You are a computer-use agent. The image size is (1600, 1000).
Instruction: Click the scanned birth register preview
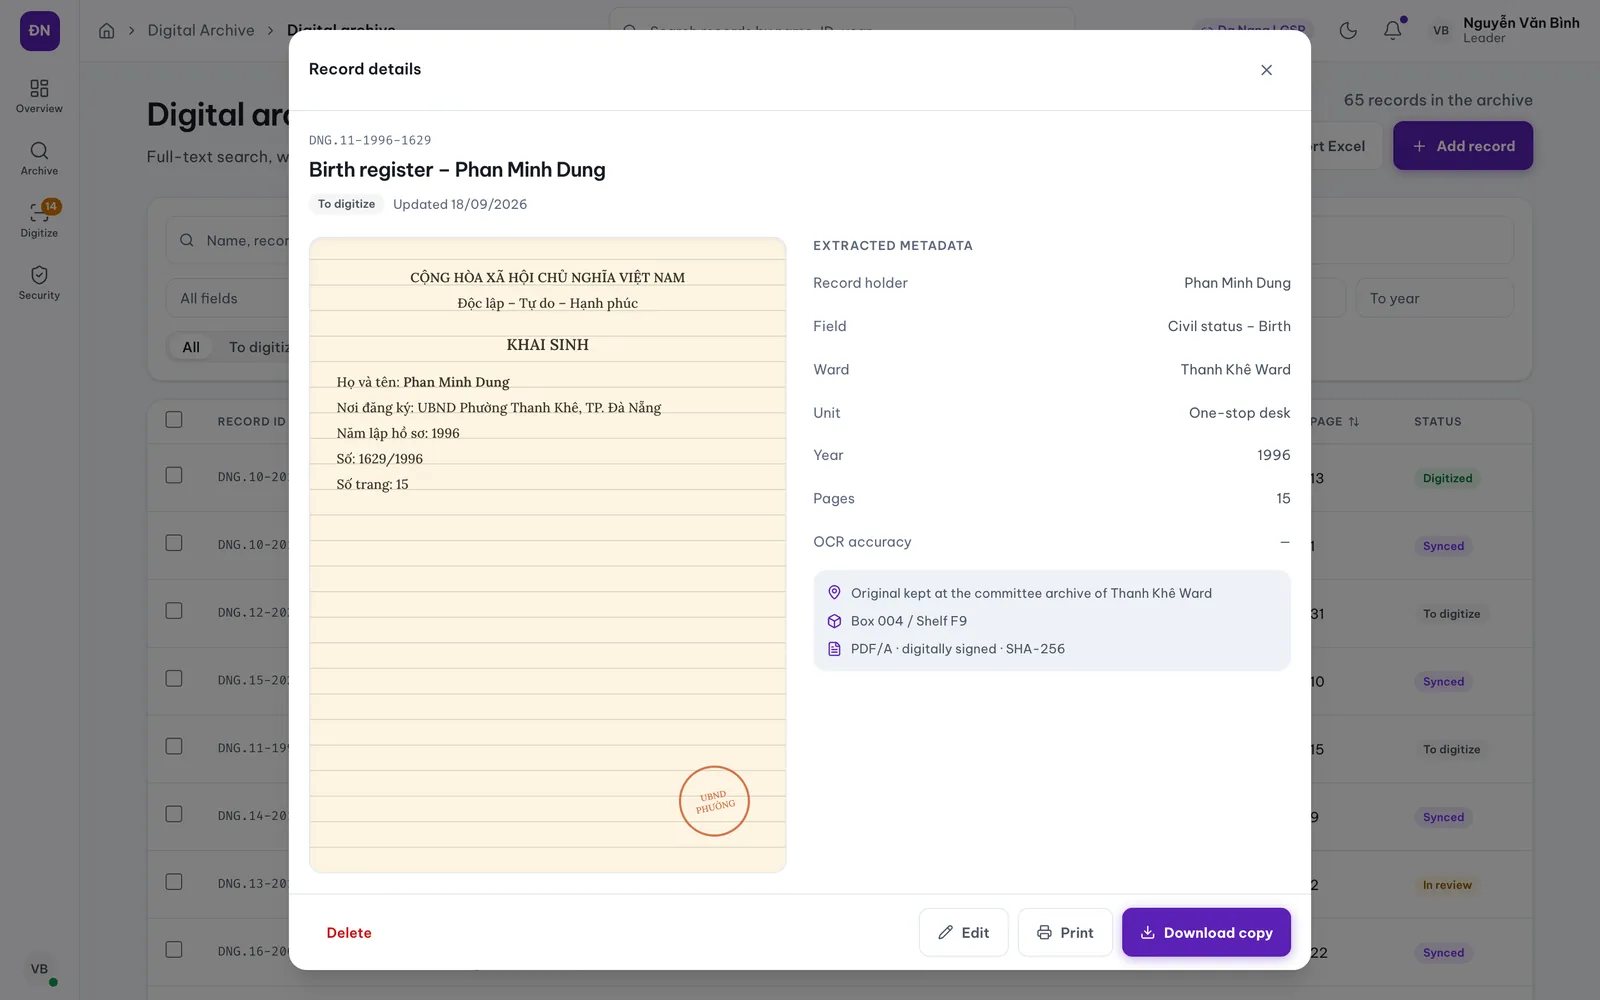[x=548, y=555]
